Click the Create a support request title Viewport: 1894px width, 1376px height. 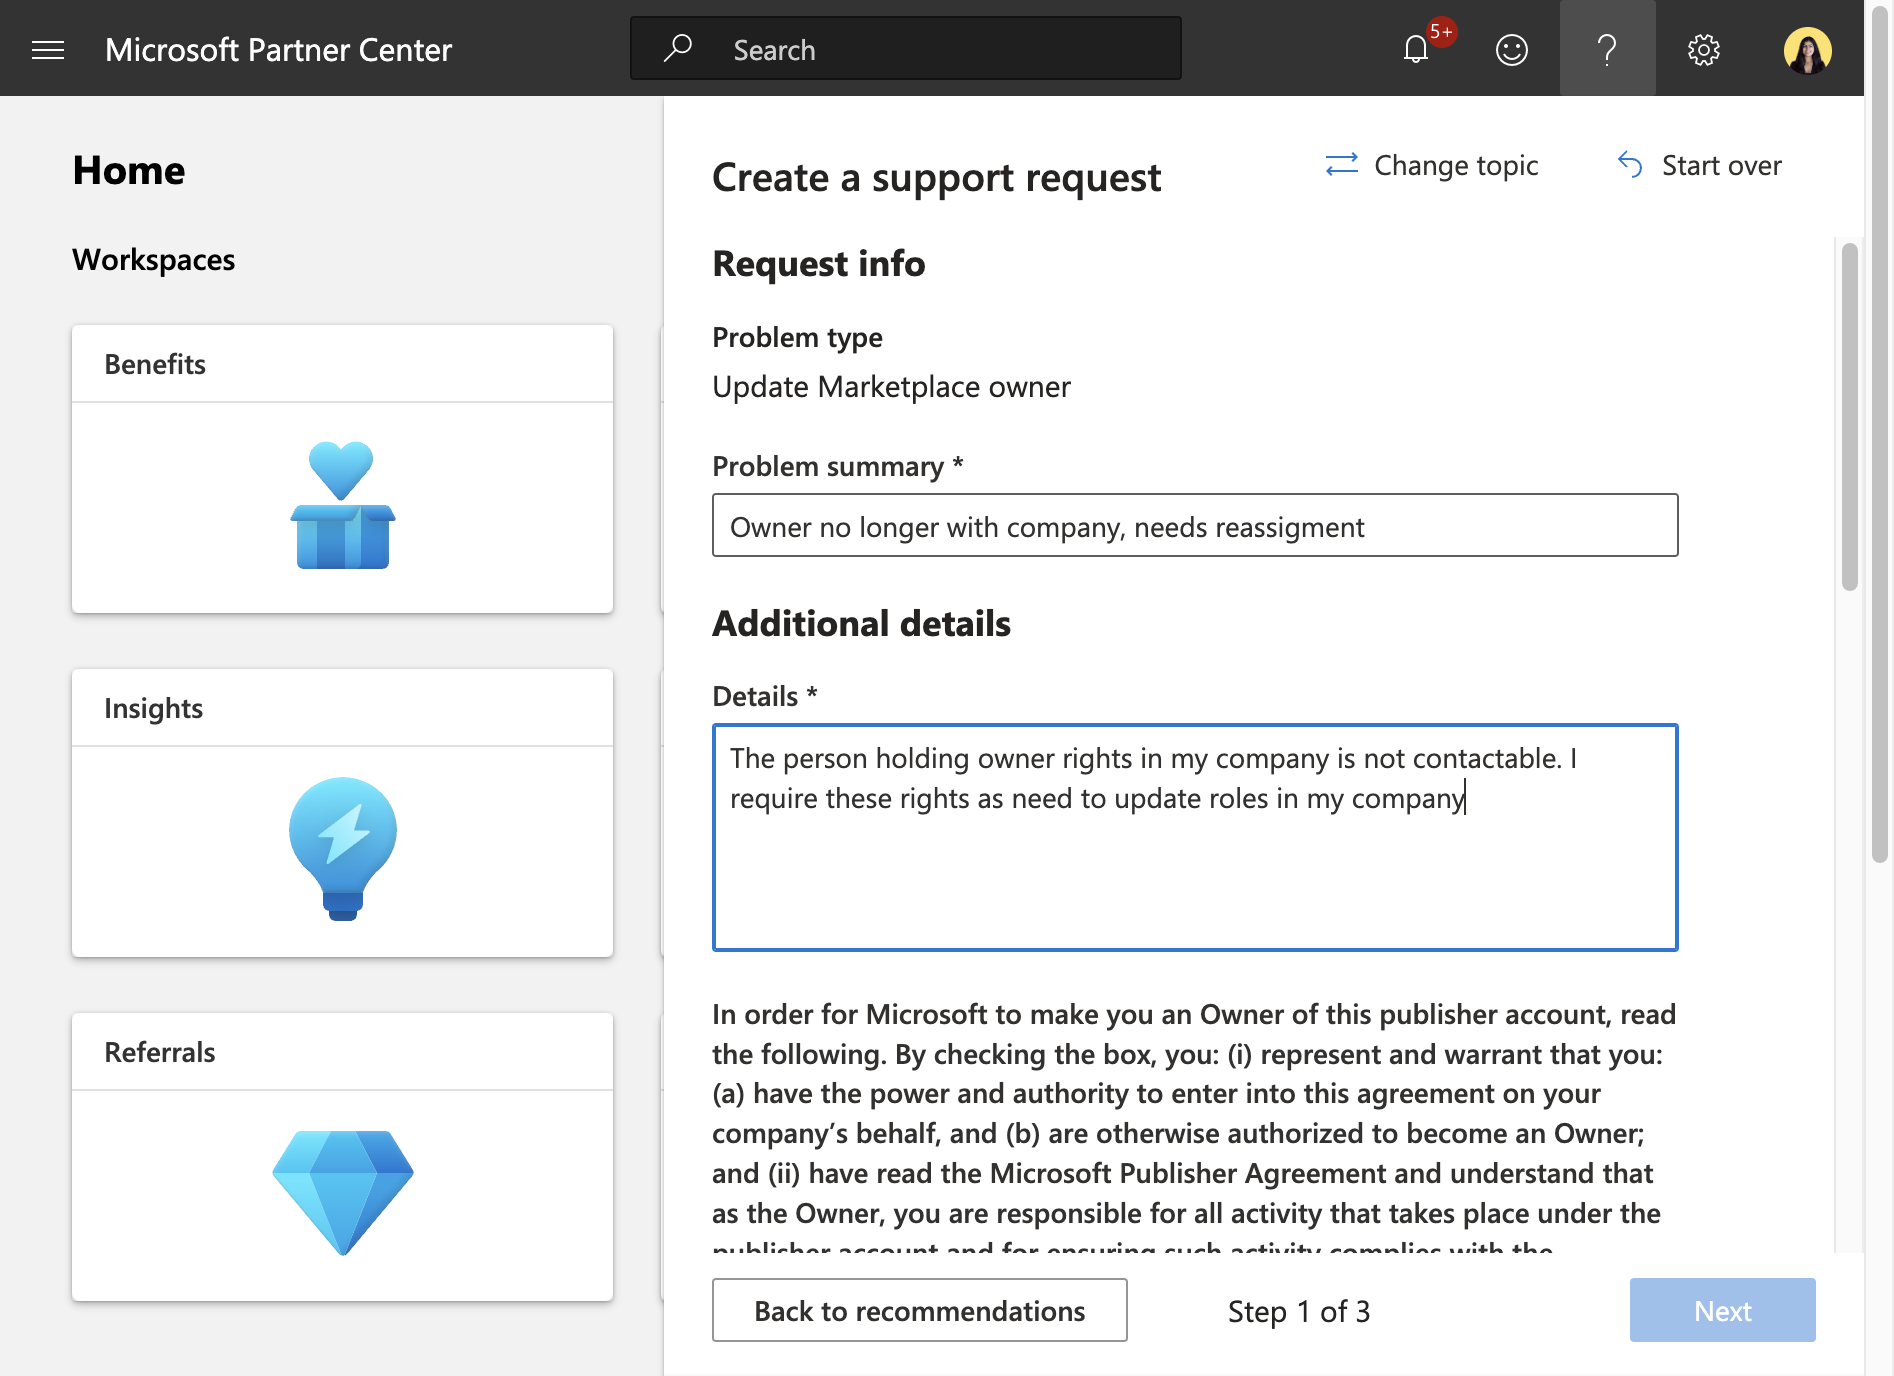[937, 178]
